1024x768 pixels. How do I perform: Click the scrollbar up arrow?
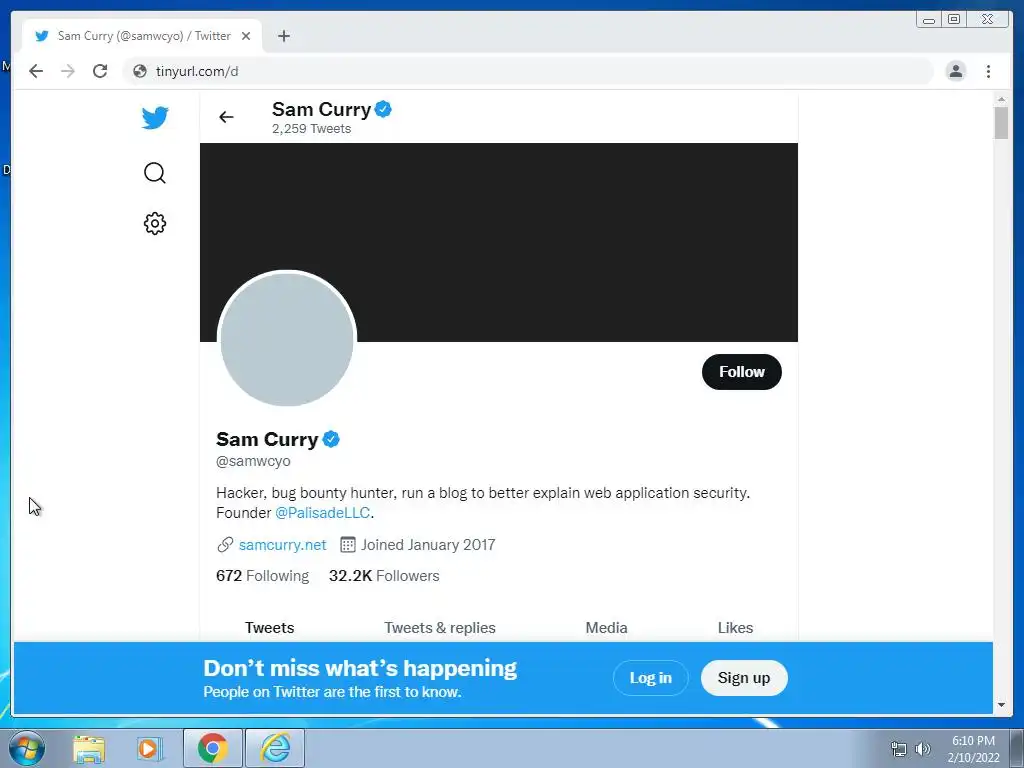coord(1001,99)
